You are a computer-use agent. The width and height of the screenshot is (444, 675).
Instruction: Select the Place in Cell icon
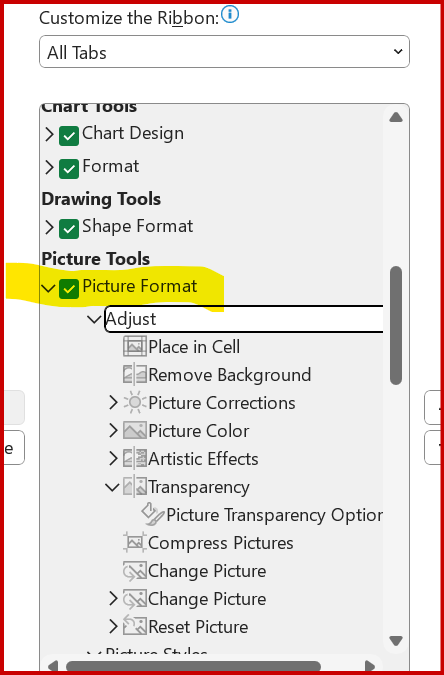pos(135,347)
